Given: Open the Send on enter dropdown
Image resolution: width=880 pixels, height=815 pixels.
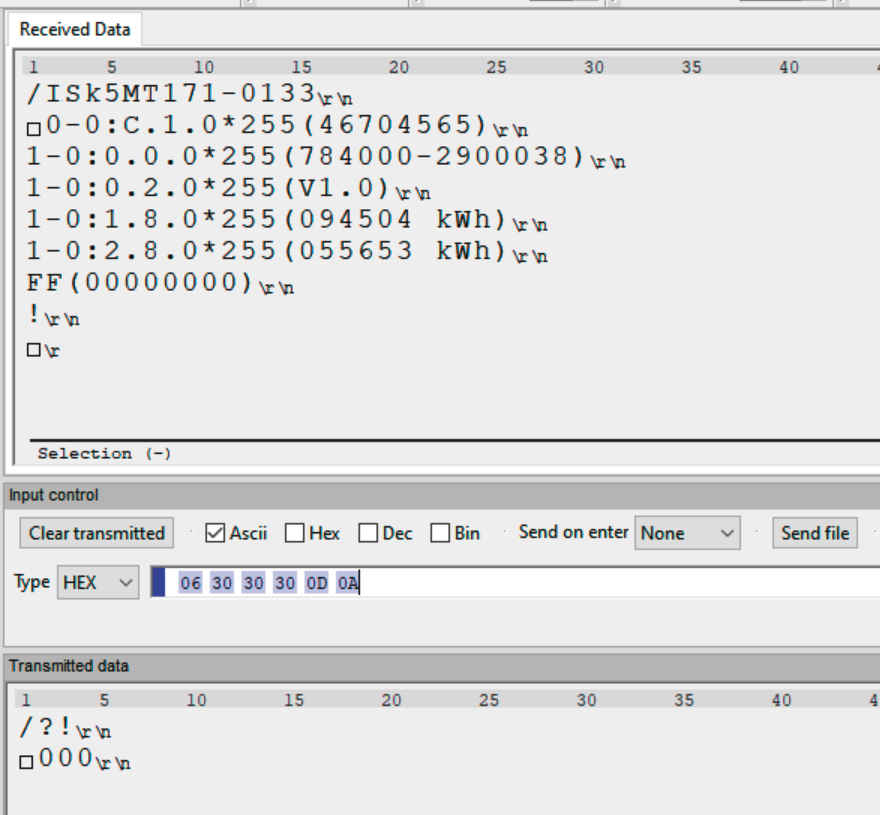Looking at the screenshot, I should pos(687,533).
